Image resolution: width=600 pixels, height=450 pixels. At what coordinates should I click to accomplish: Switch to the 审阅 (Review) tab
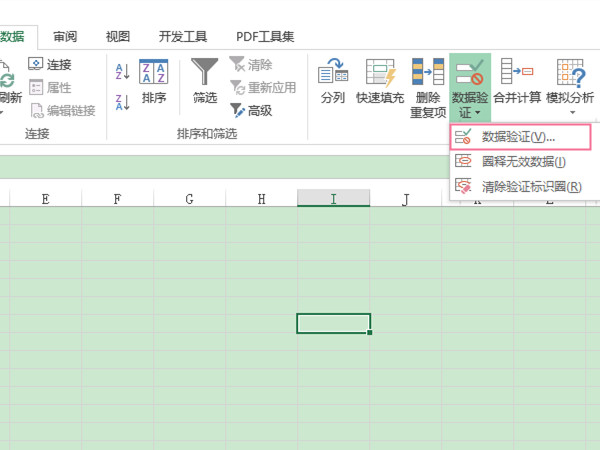[65, 37]
